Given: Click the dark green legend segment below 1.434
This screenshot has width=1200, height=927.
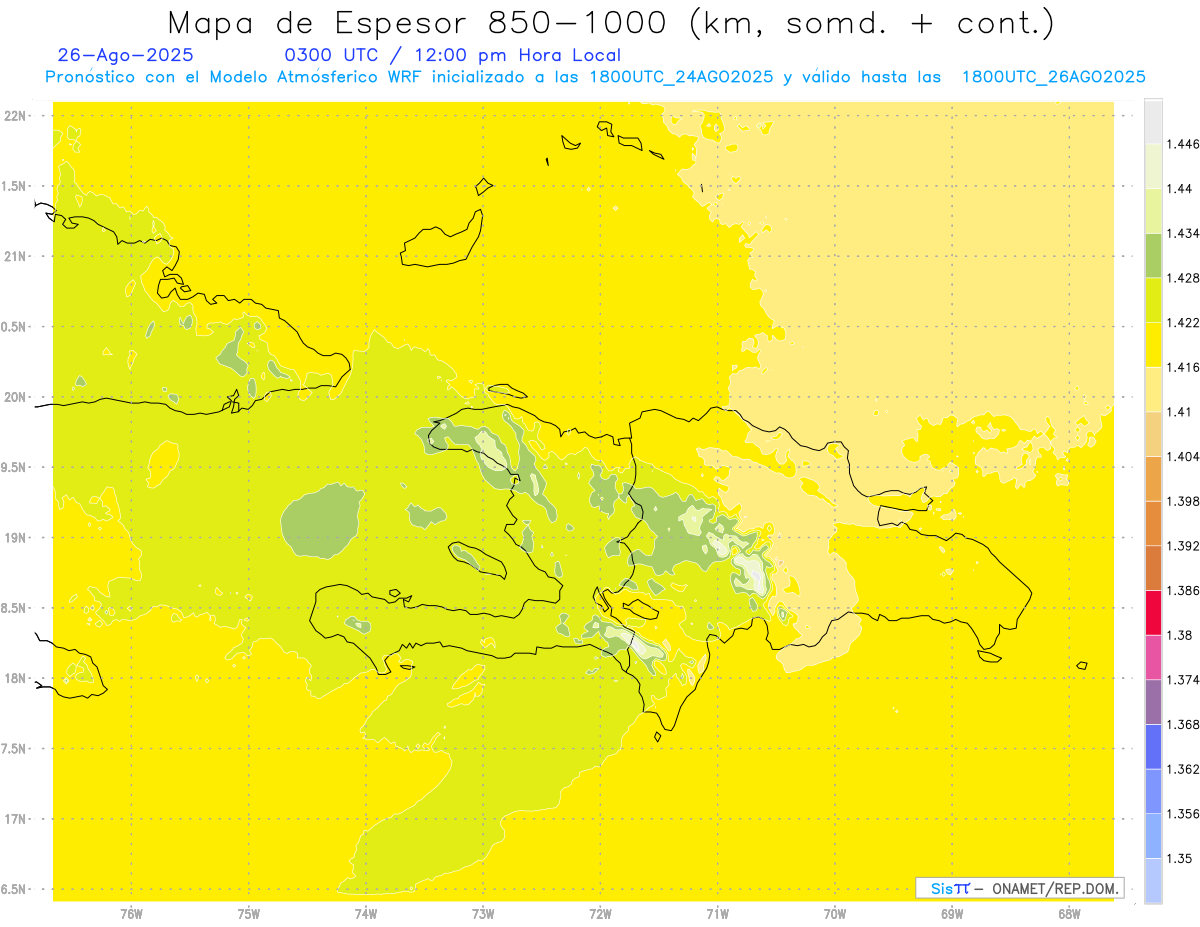Looking at the screenshot, I should pos(1153,255).
